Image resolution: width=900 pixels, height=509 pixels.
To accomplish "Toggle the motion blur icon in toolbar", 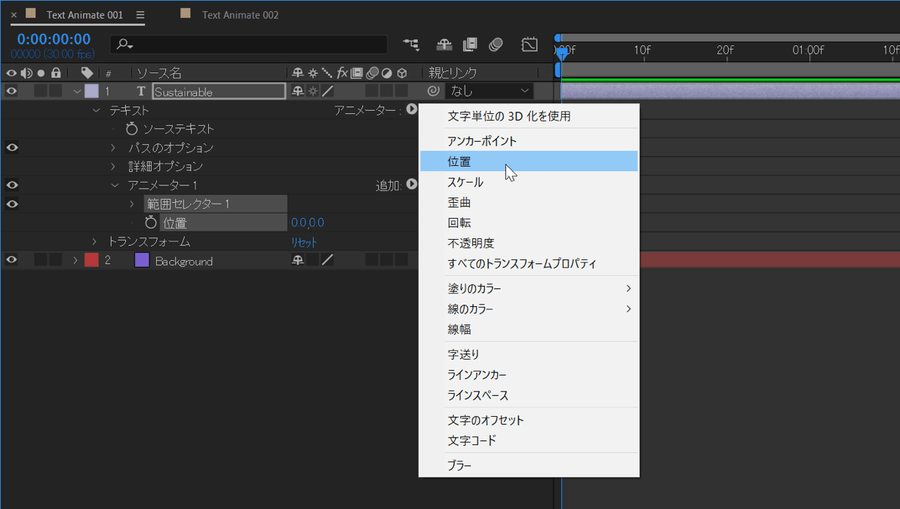I will pyautogui.click(x=496, y=45).
